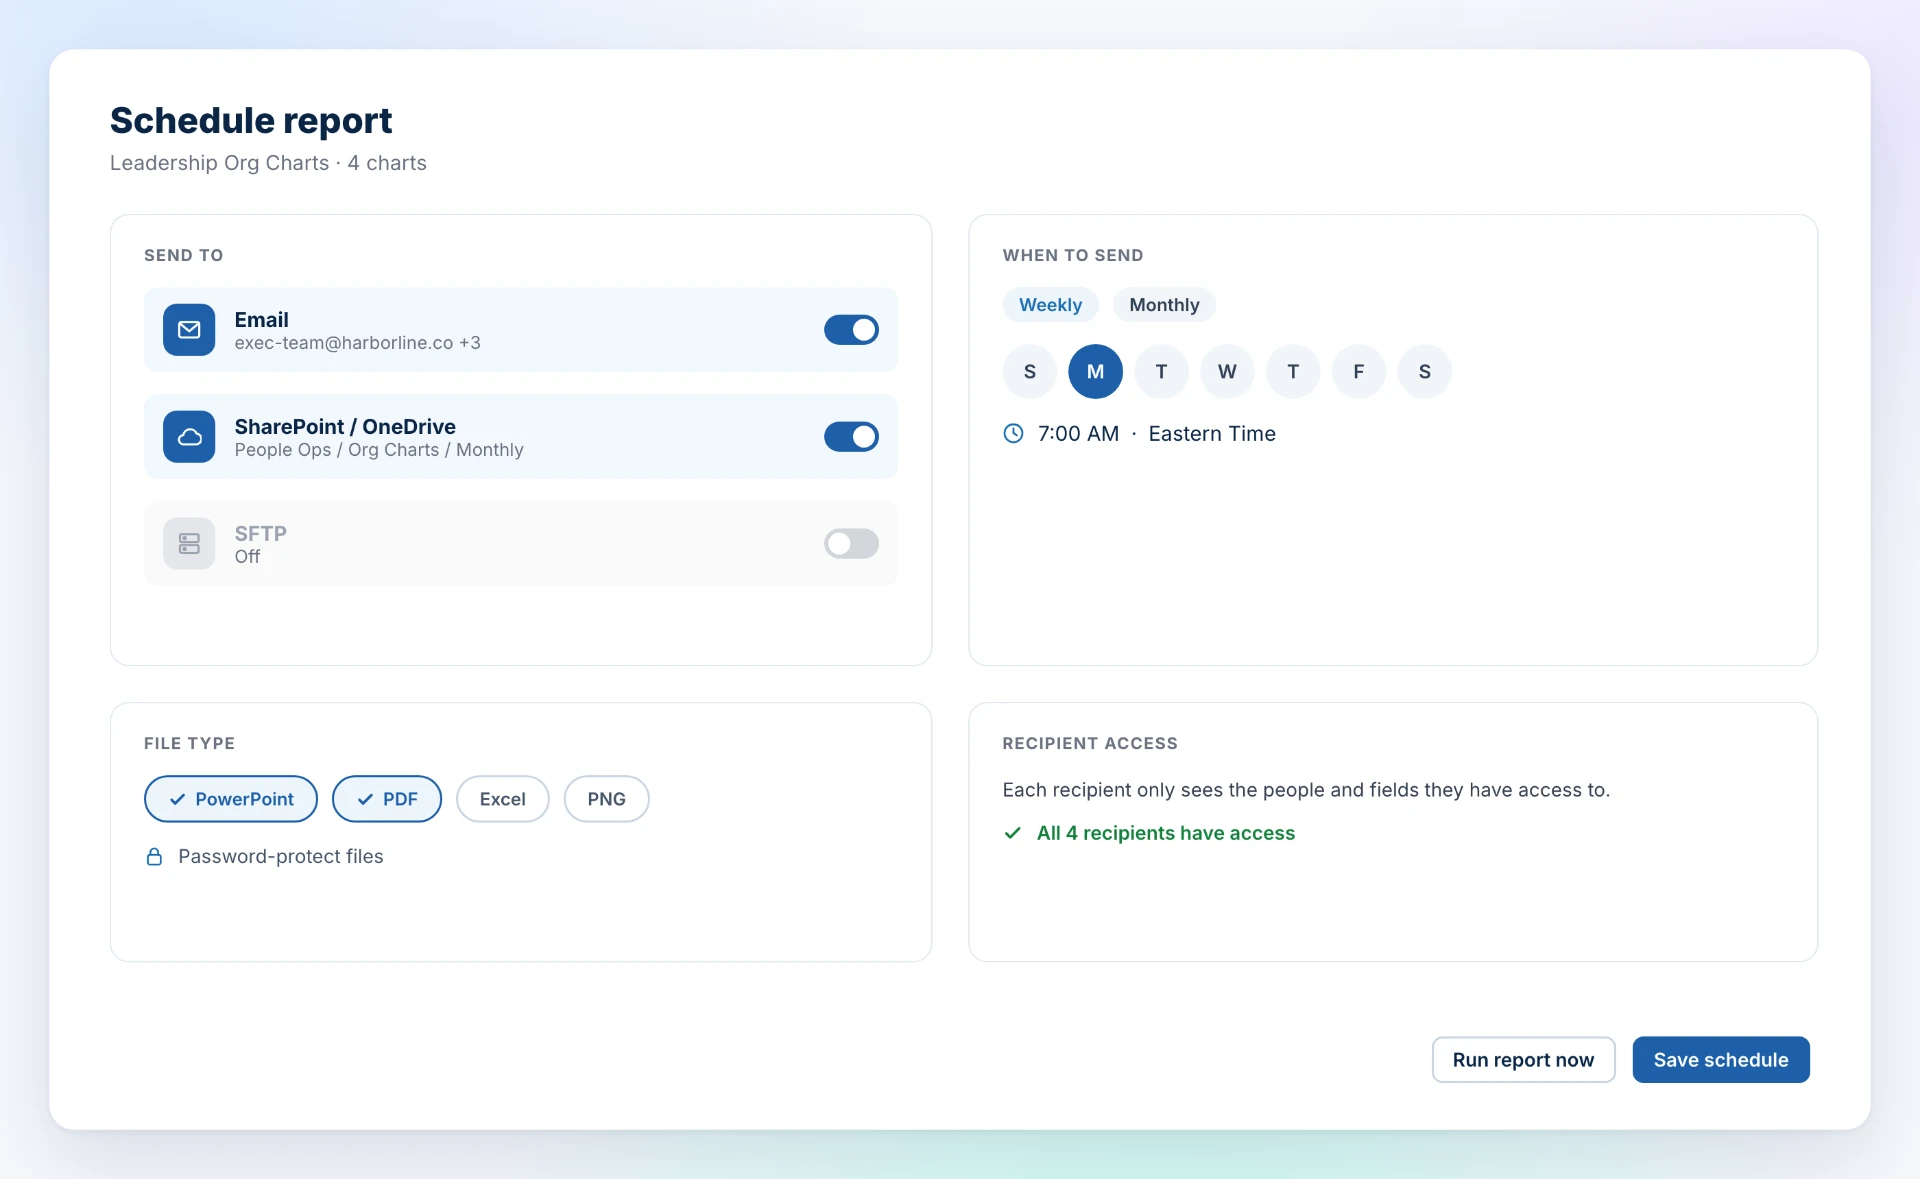Deselect Monday in the day picker
This screenshot has height=1179, width=1920.
[x=1096, y=372]
